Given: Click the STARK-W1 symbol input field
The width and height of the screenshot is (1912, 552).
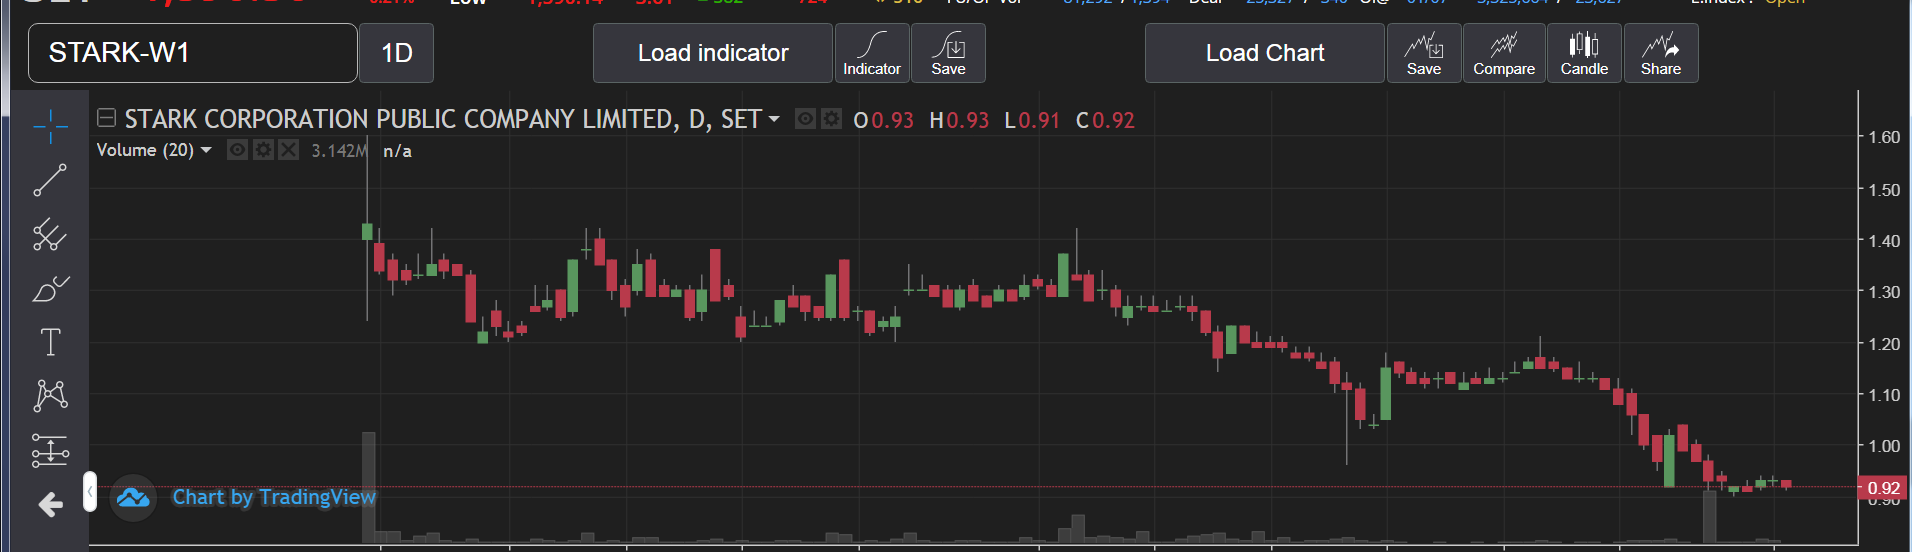Looking at the screenshot, I should [193, 53].
